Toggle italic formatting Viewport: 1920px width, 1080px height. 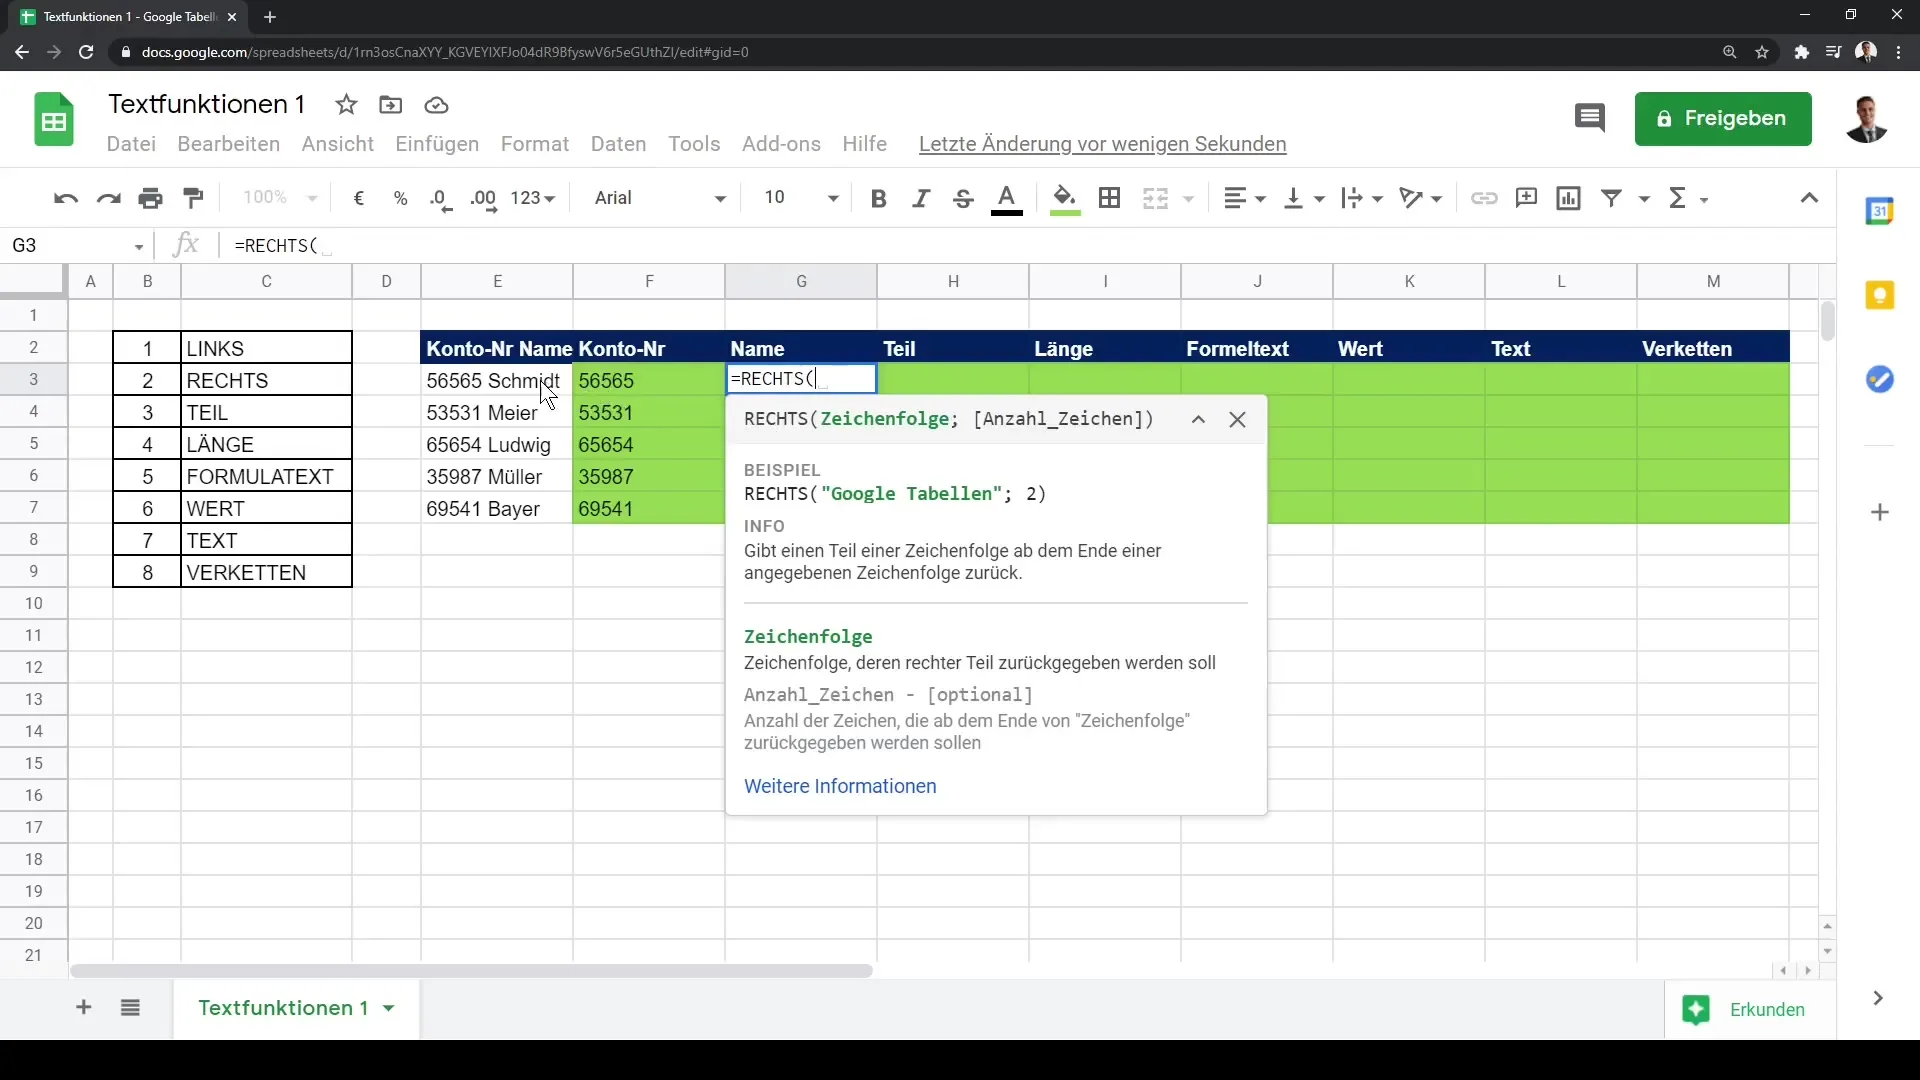[920, 198]
